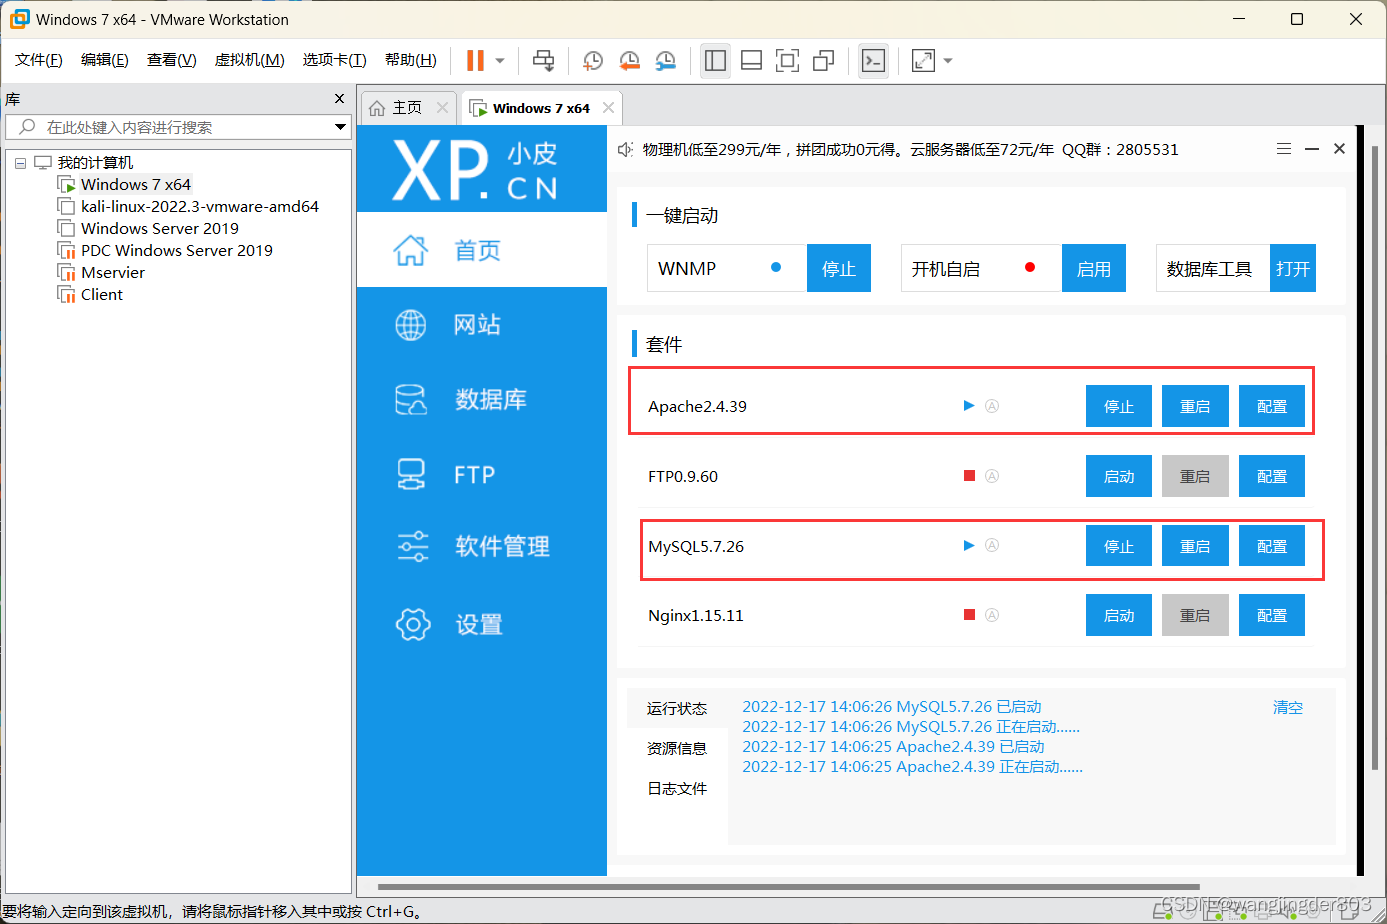Stop the WNMP one-click service
The height and width of the screenshot is (924, 1387).
839,268
